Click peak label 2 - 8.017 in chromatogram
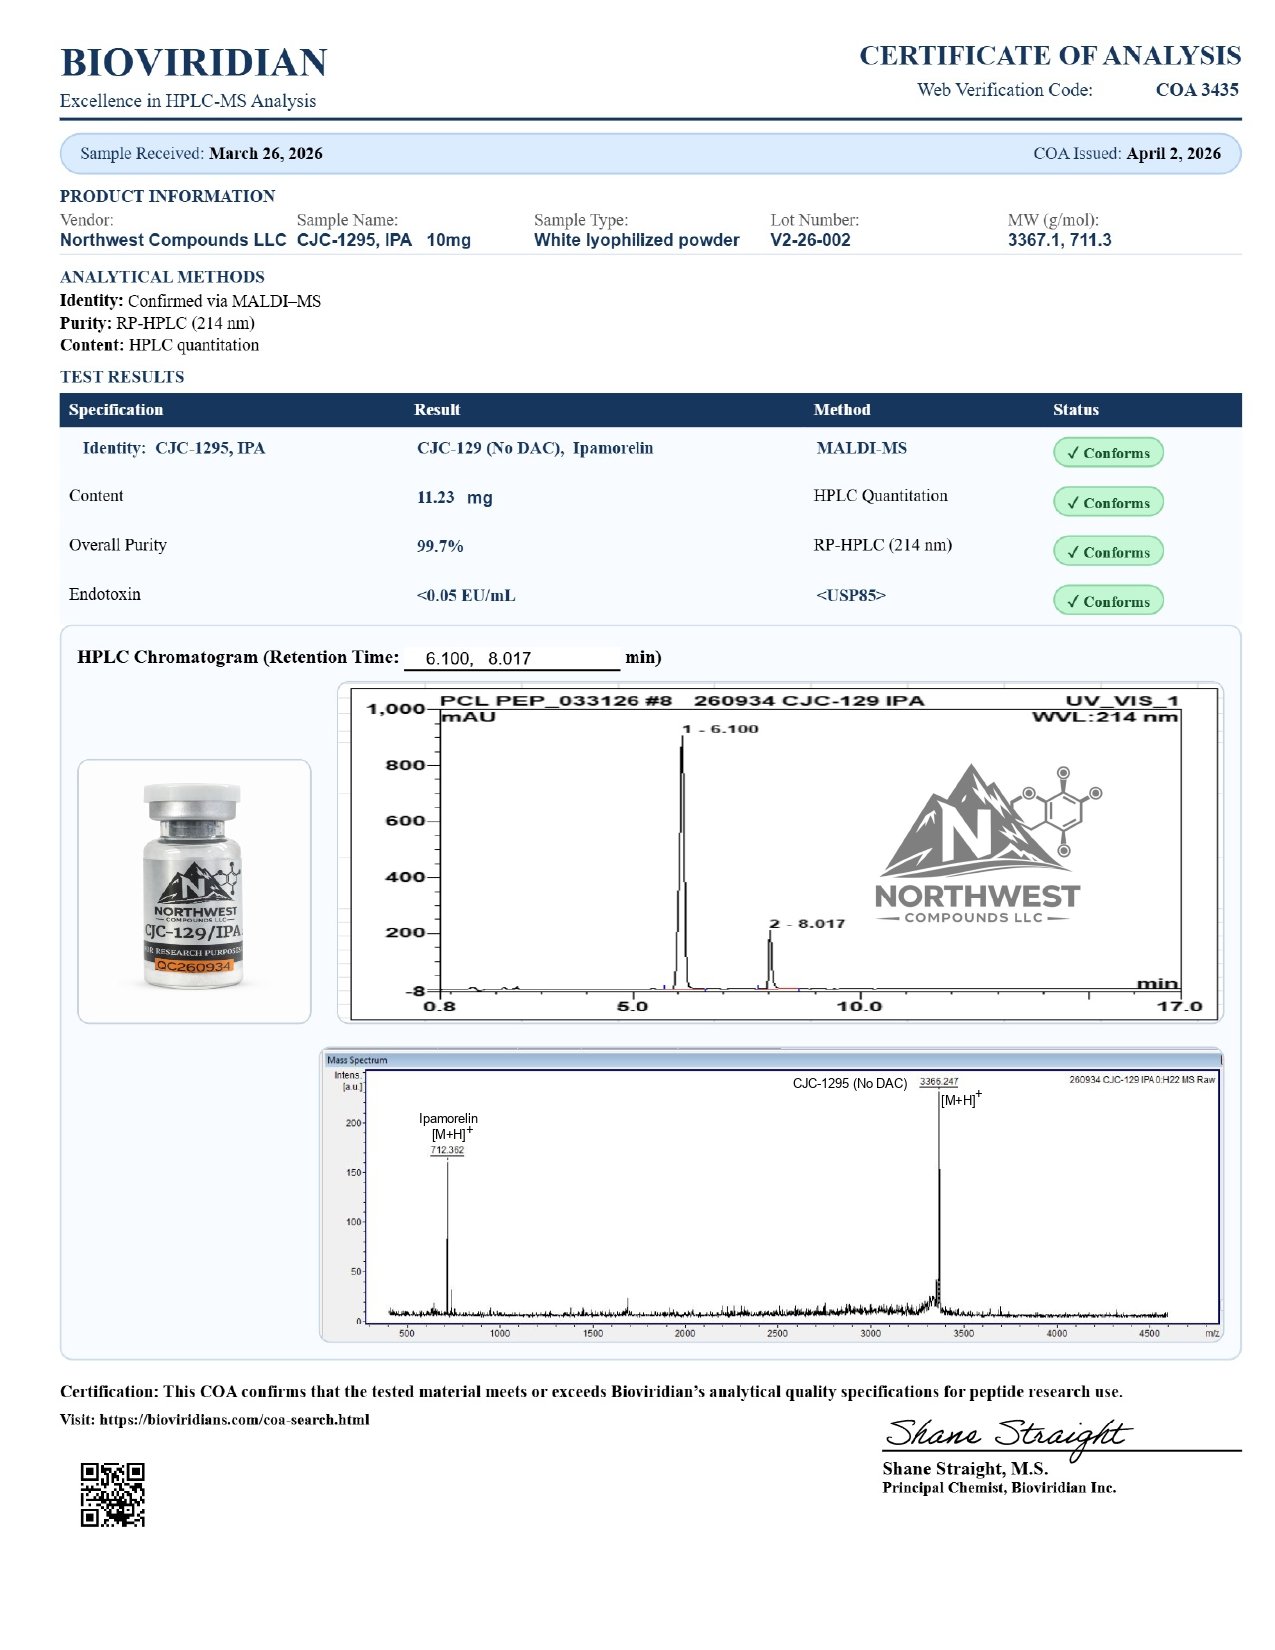The width and height of the screenshot is (1275, 1650). [807, 924]
